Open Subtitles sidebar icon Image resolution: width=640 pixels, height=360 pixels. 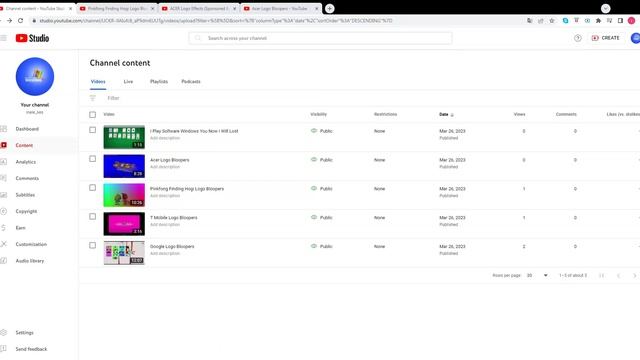tap(4, 195)
